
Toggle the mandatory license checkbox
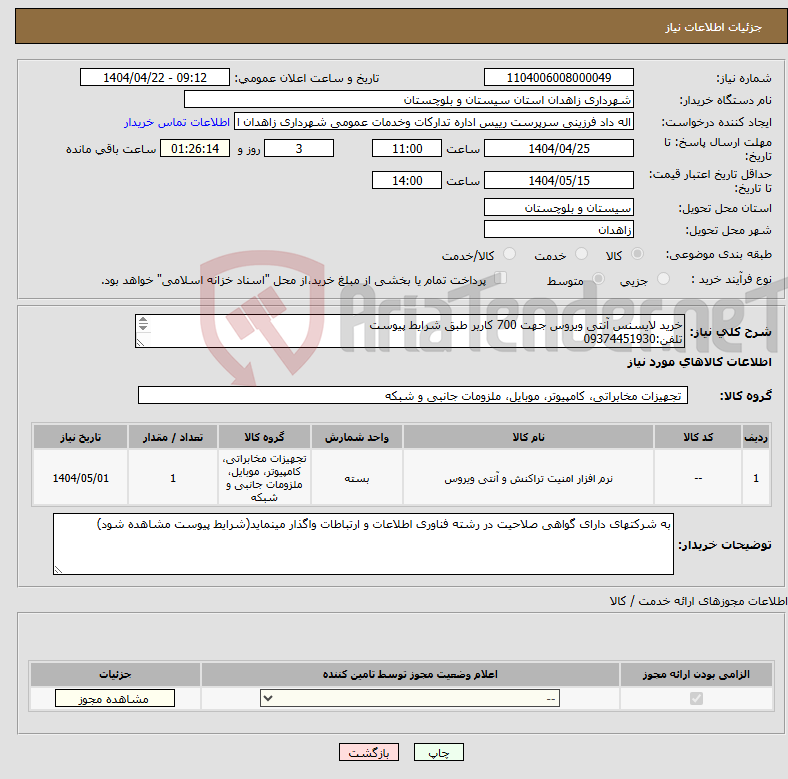click(696, 699)
